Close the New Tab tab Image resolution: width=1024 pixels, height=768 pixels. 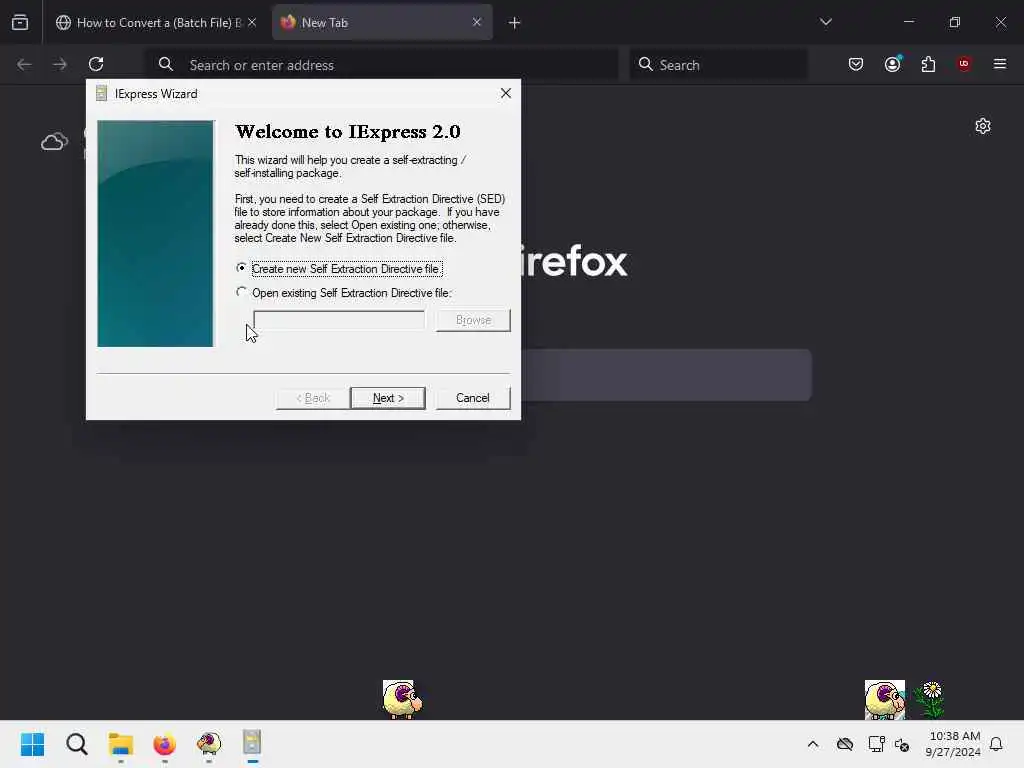tap(477, 22)
